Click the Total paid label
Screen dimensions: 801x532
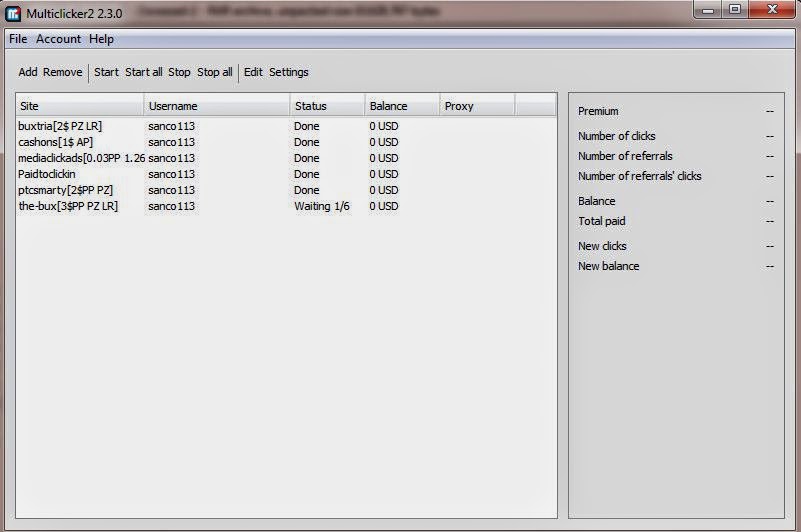click(x=602, y=221)
